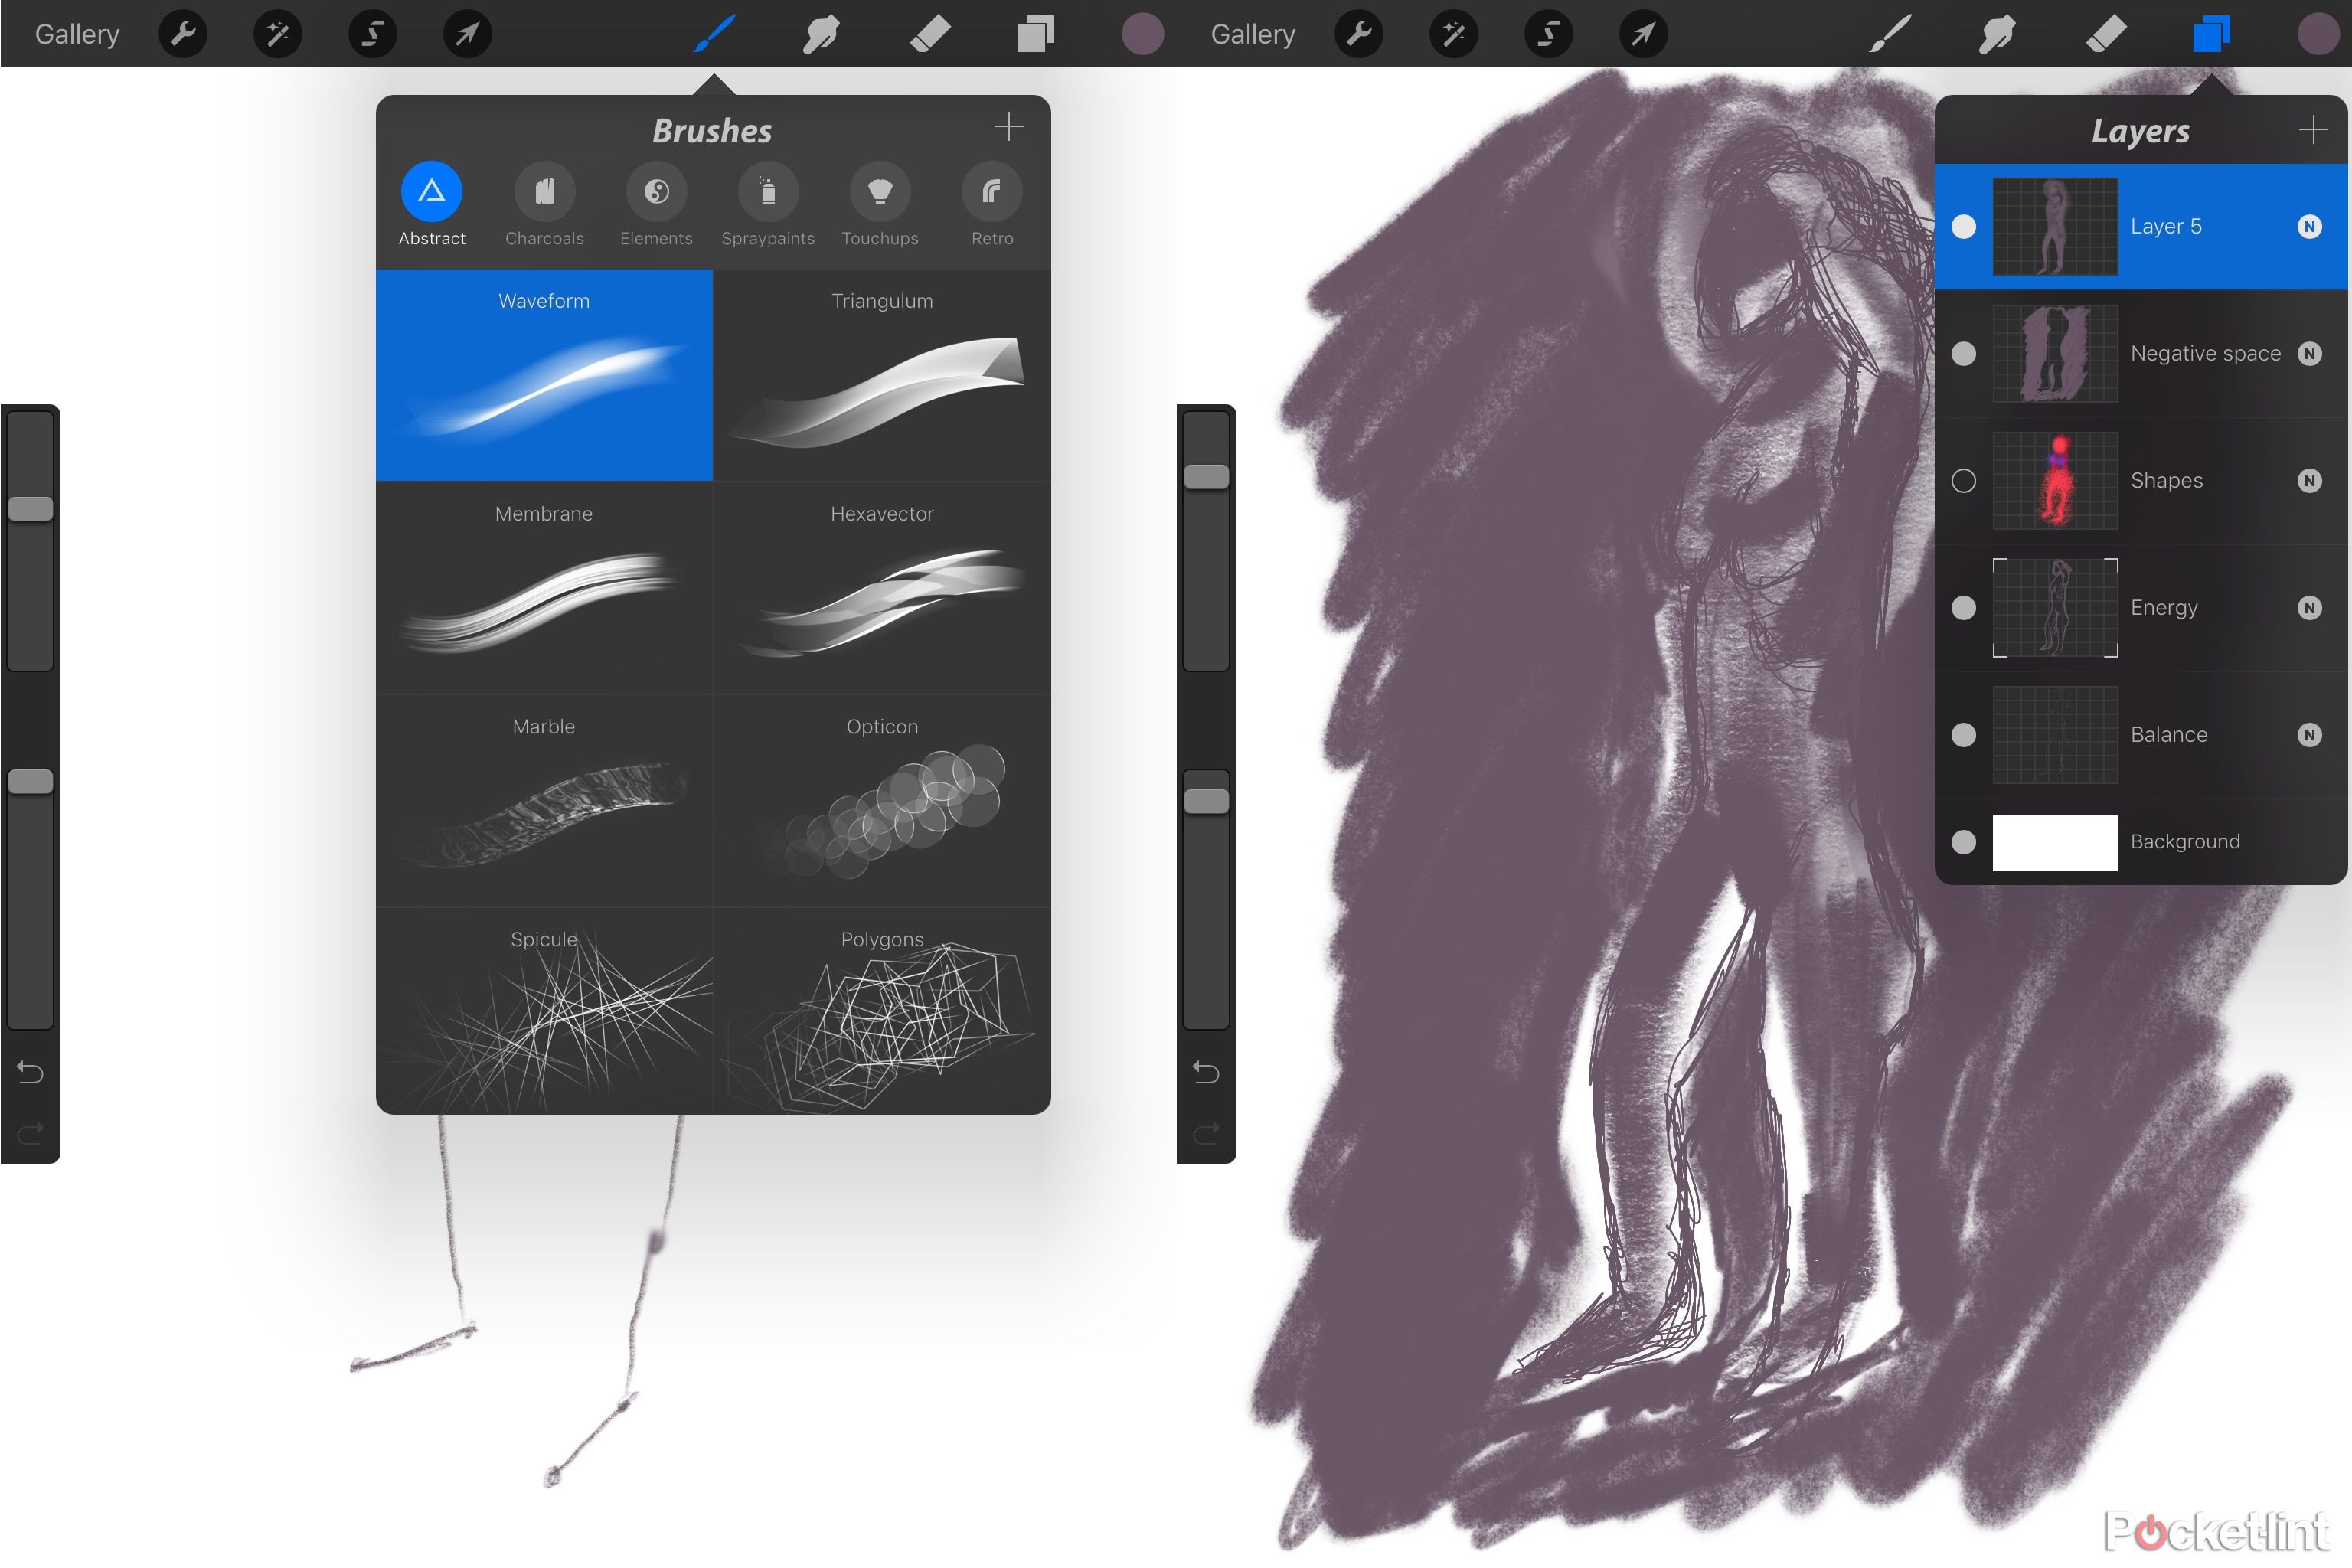The width and height of the screenshot is (2352, 1568).
Task: Tap the Gallery button on the left screen
Action: pyautogui.click(x=77, y=35)
